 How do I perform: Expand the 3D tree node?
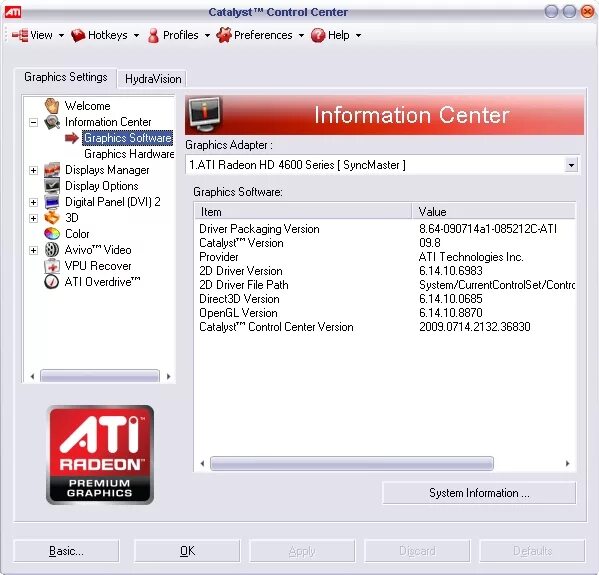(x=34, y=218)
